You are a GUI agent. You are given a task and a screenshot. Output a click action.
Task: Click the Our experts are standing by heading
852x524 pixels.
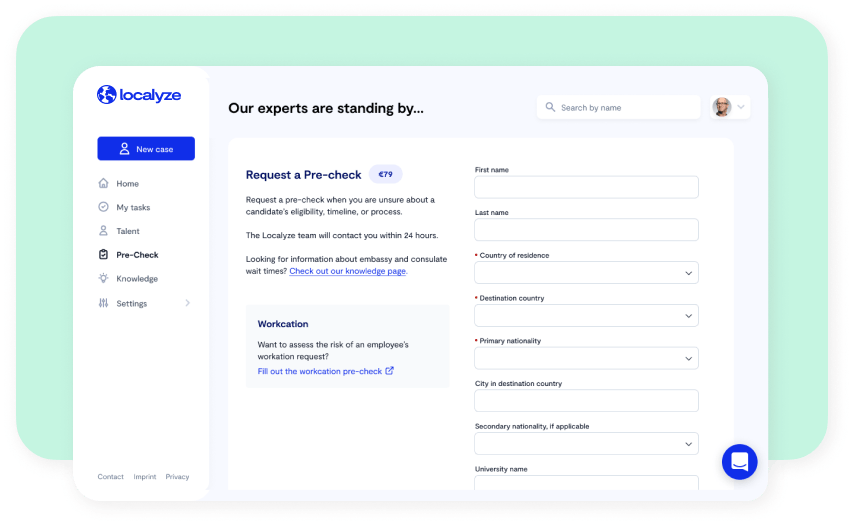coord(326,108)
